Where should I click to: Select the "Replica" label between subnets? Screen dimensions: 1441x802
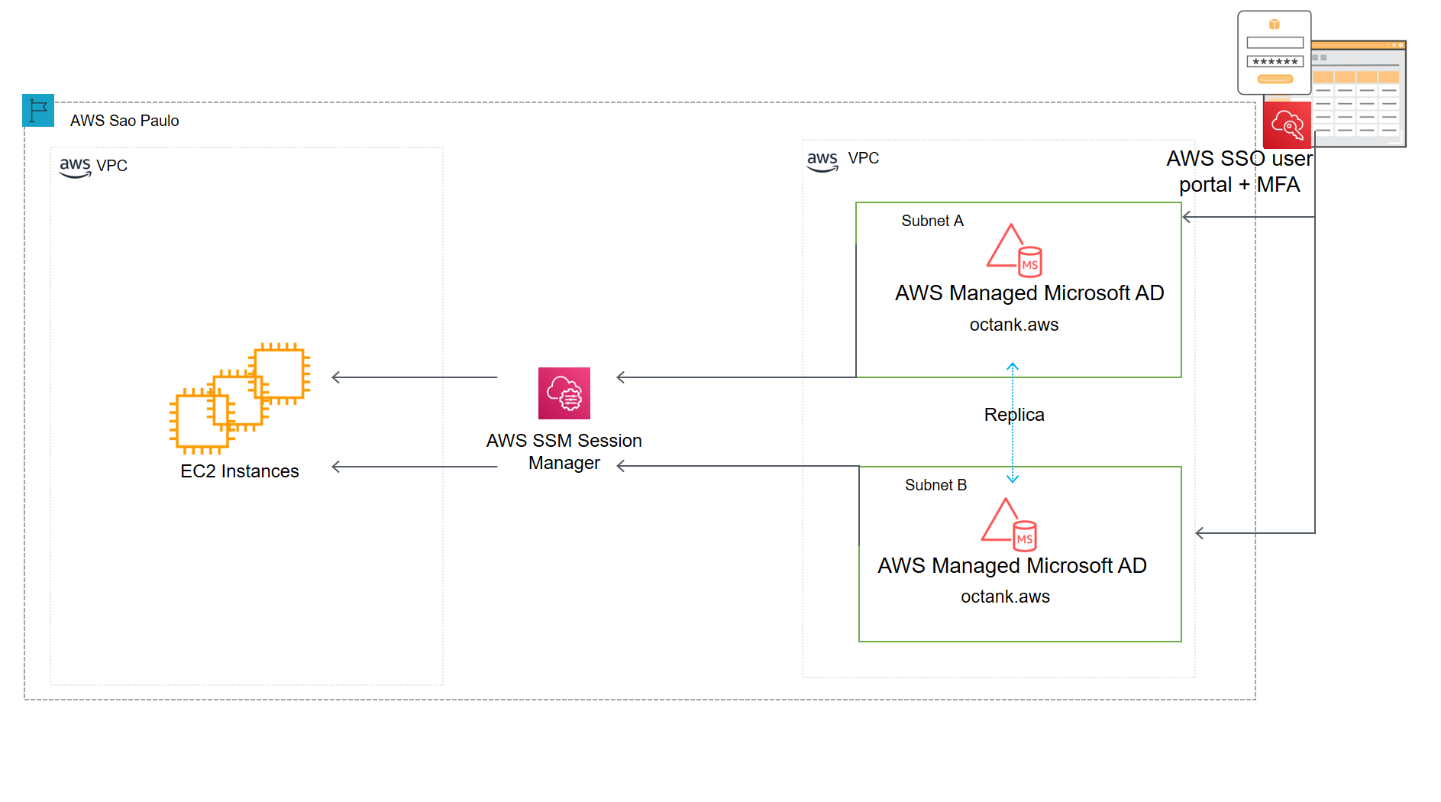tap(1014, 415)
